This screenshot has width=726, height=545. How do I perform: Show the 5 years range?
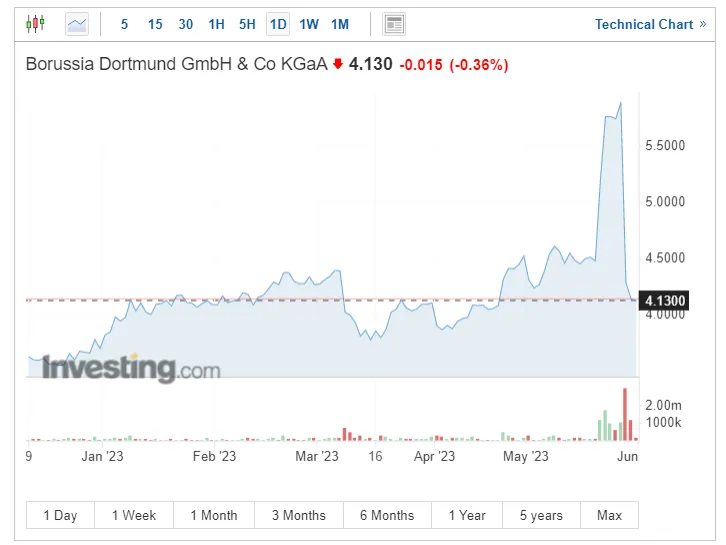coord(541,515)
